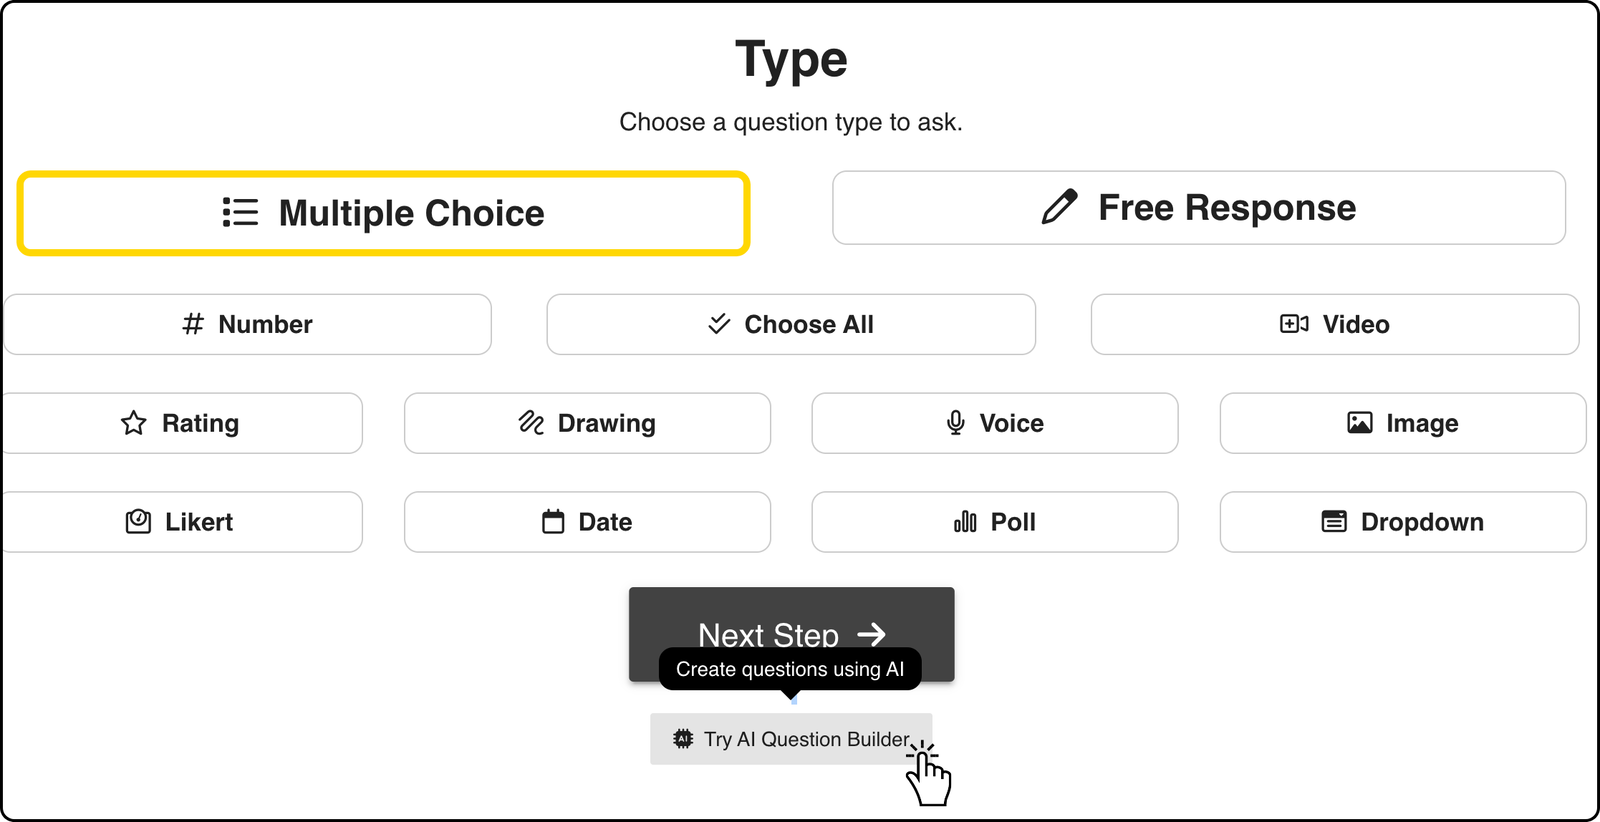This screenshot has width=1600, height=822.
Task: Click the star icon beside Rating
Action: (x=134, y=423)
